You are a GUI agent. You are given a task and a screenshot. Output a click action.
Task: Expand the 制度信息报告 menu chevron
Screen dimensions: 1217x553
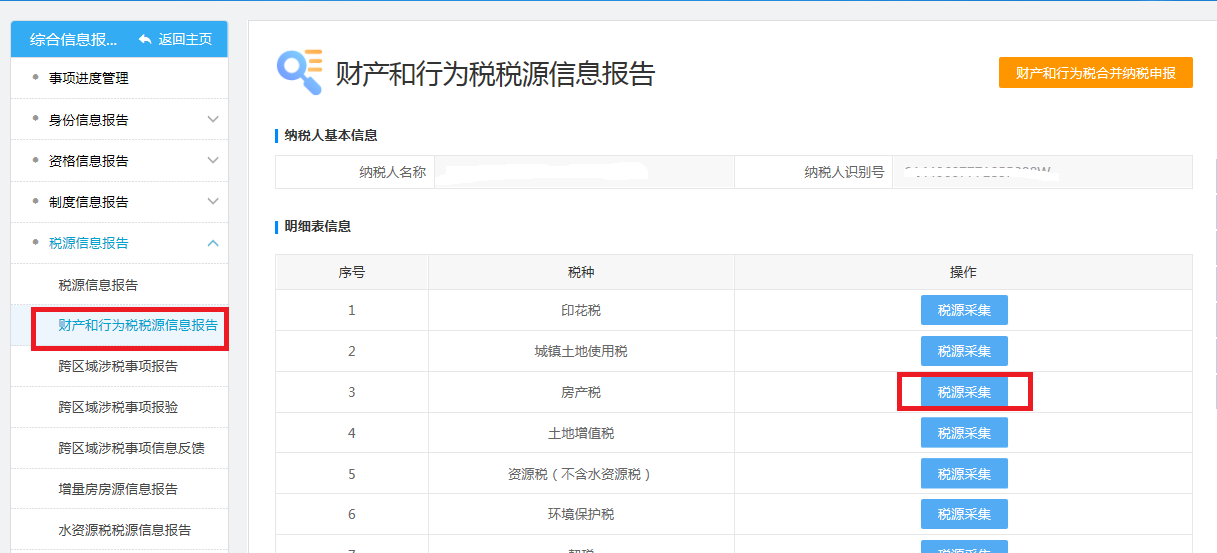213,201
